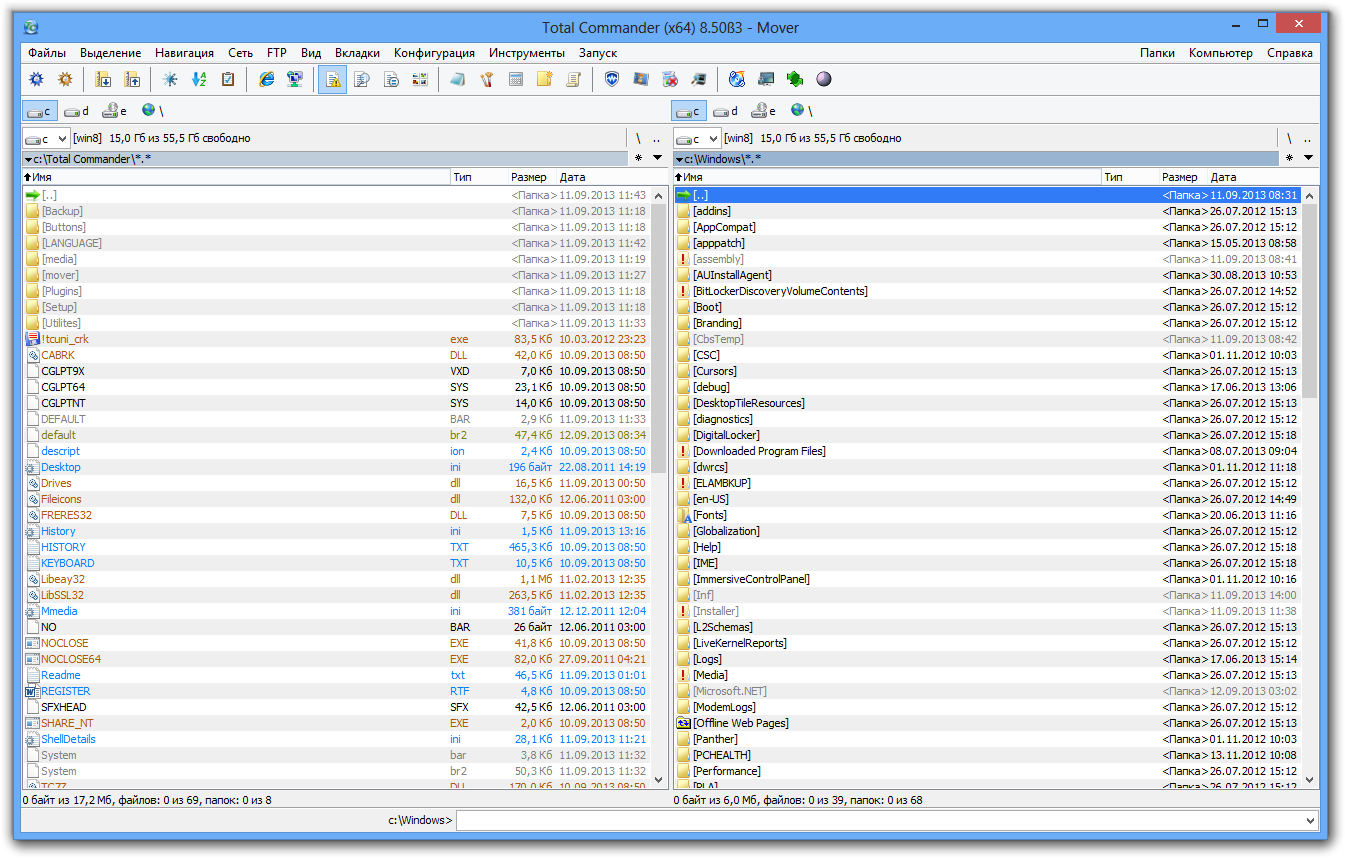This screenshot has width=1345, height=859.
Task: Click the document list toolbar icon
Action: click(x=391, y=80)
